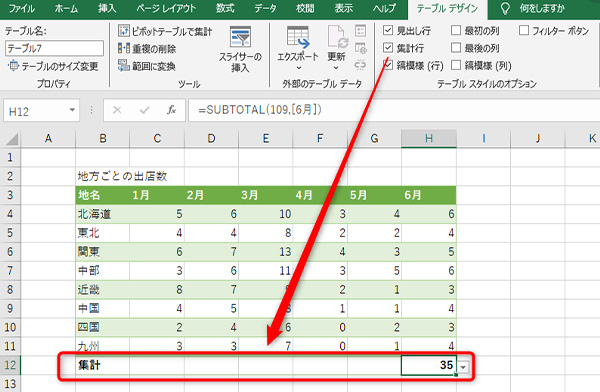600x392 pixels.
Task: Click ピボットテーブルで集計 button label
Action: tap(172, 31)
